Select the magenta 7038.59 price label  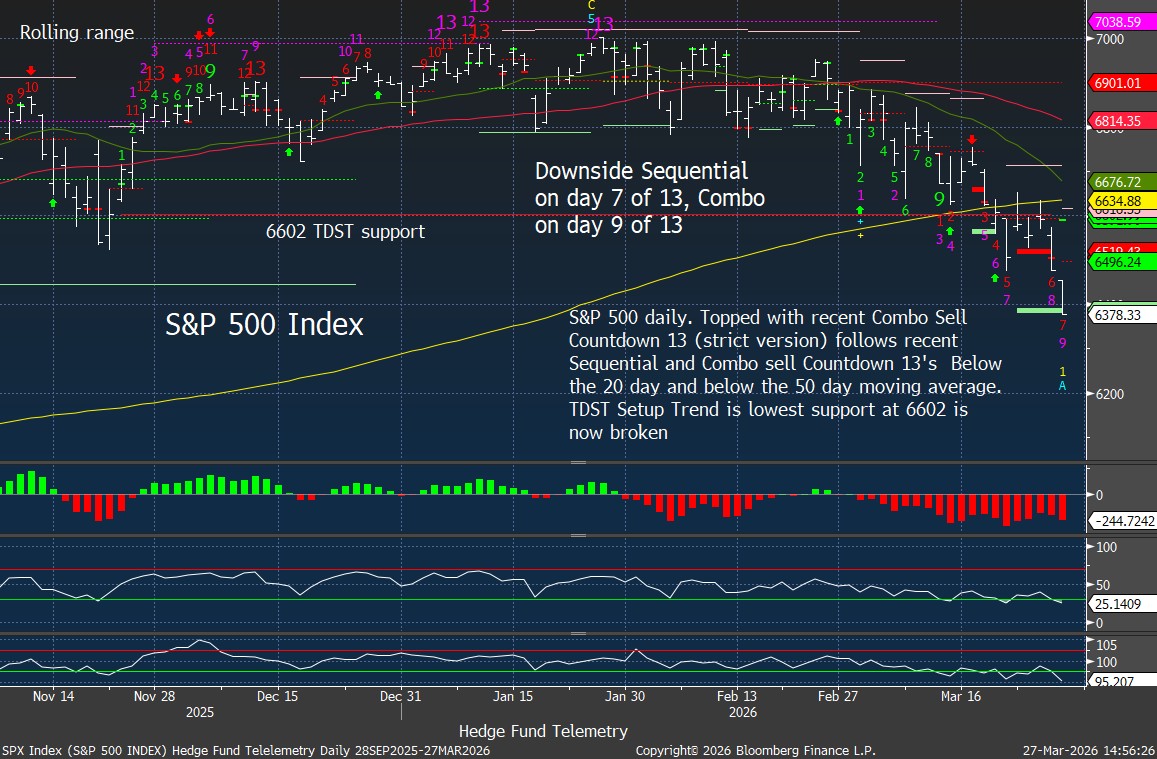[1118, 21]
